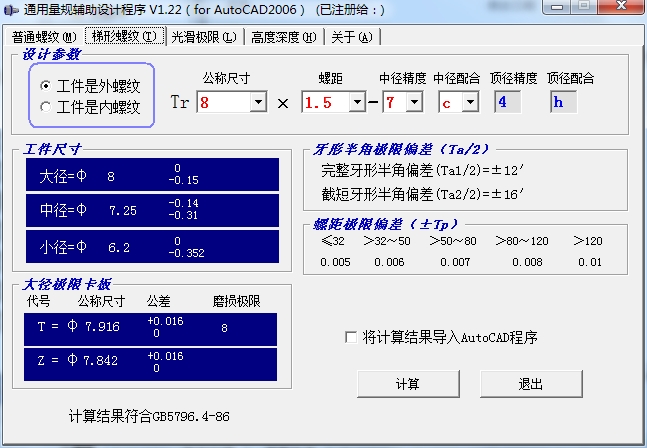This screenshot has height=448, width=647.
Task: Click the 0.007 pitch deviation value
Action: point(455,262)
